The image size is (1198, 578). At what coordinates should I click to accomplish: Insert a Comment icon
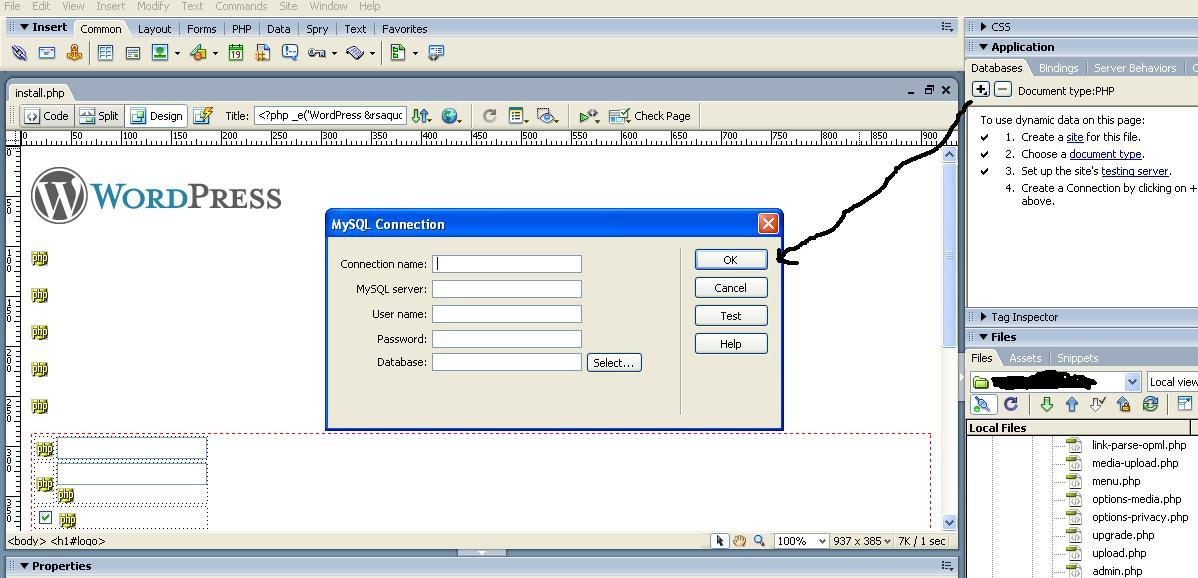(290, 53)
